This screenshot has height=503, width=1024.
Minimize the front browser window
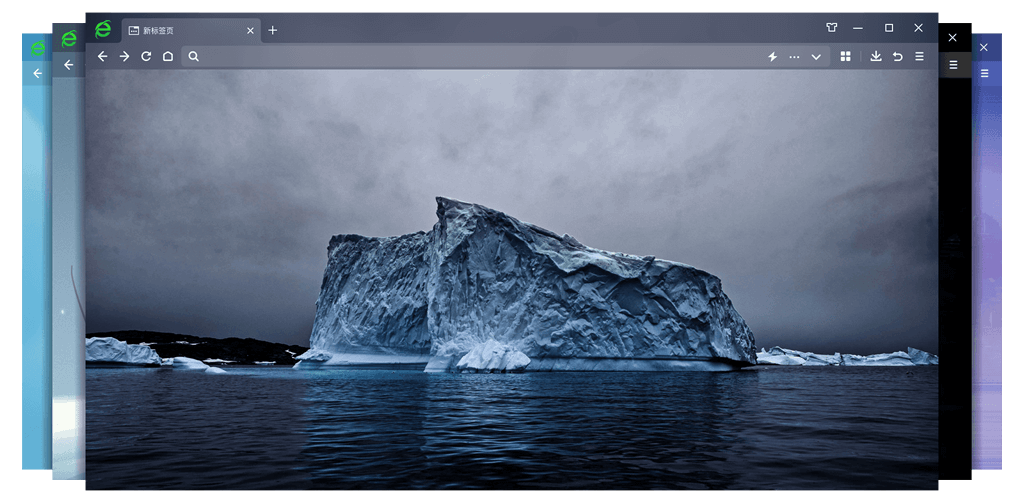coord(858,28)
